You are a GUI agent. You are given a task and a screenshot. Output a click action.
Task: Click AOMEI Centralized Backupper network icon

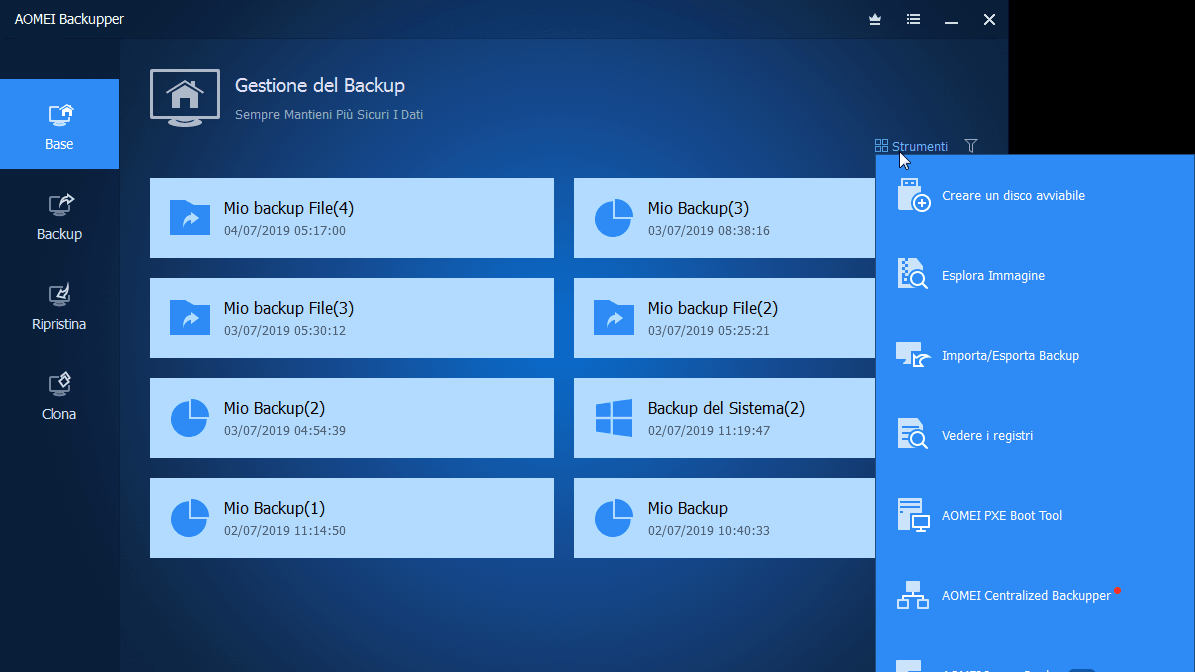click(x=913, y=596)
